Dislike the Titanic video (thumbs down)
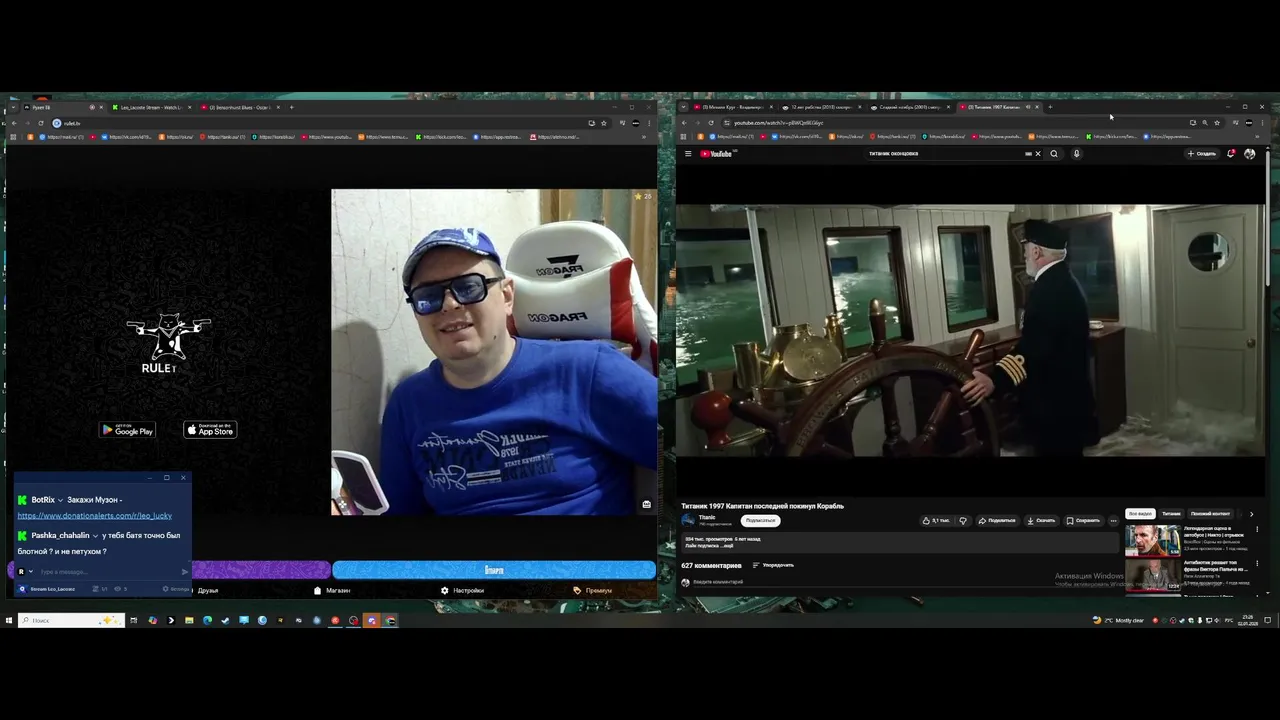 point(963,520)
